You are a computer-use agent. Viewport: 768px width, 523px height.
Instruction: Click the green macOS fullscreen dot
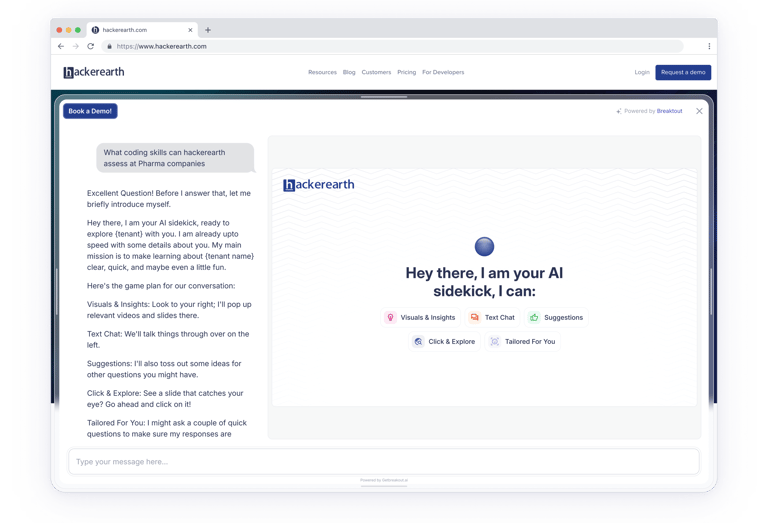tap(78, 30)
